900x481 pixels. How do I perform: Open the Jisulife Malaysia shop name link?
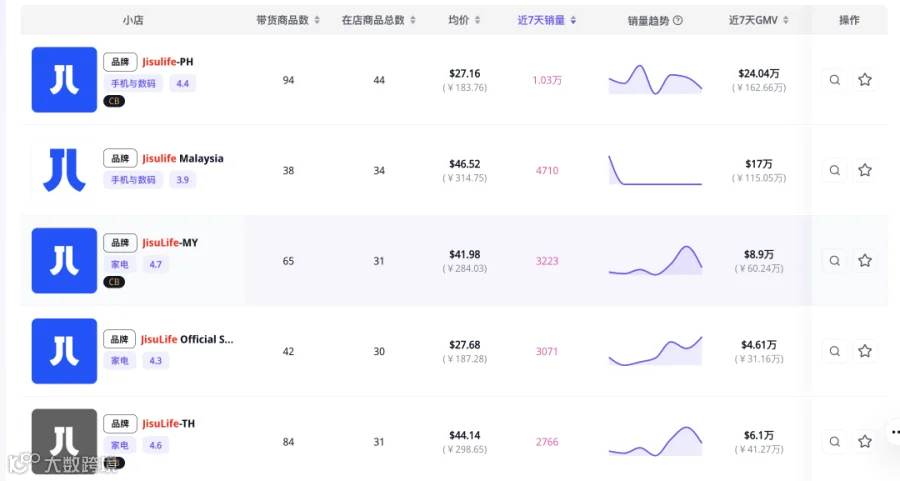click(x=183, y=158)
